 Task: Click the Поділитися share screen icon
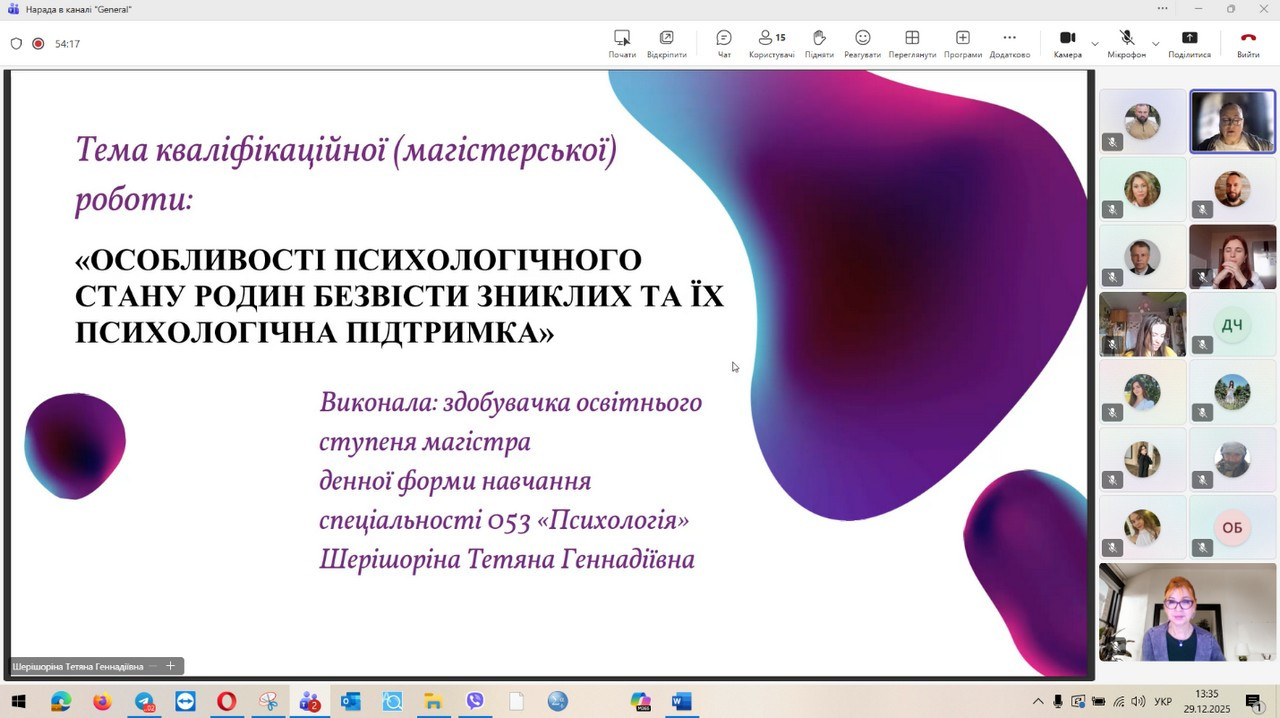(x=1189, y=43)
